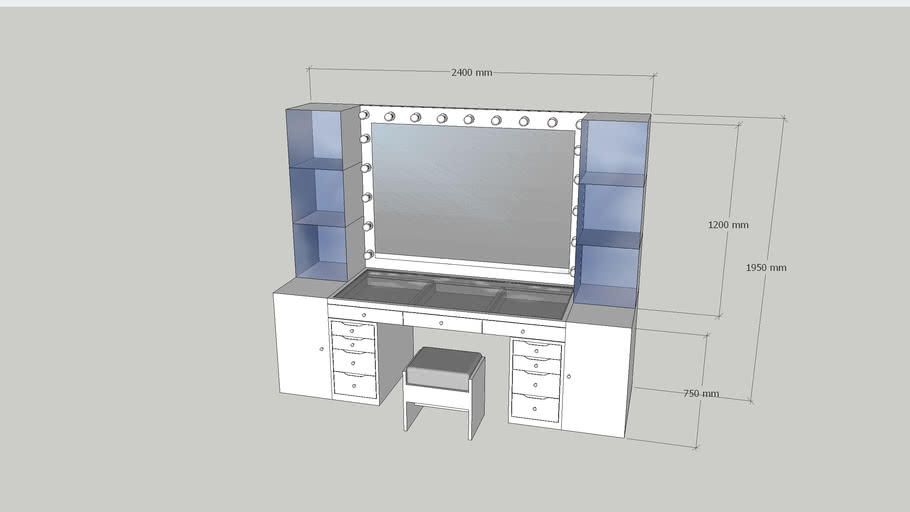Select the 1200 mm height dimension label
Screen dimensions: 910x512
[x=727, y=225]
